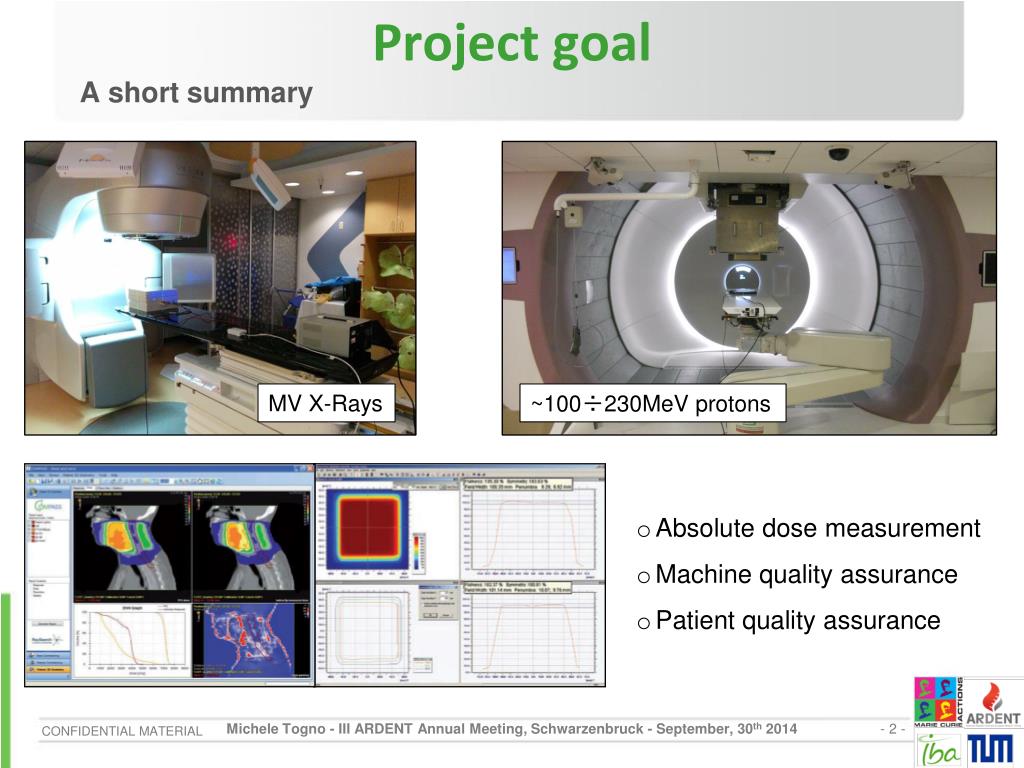The width and height of the screenshot is (1024, 768).
Task: Open the MV X-Rays linac photo
Action: click(x=220, y=288)
